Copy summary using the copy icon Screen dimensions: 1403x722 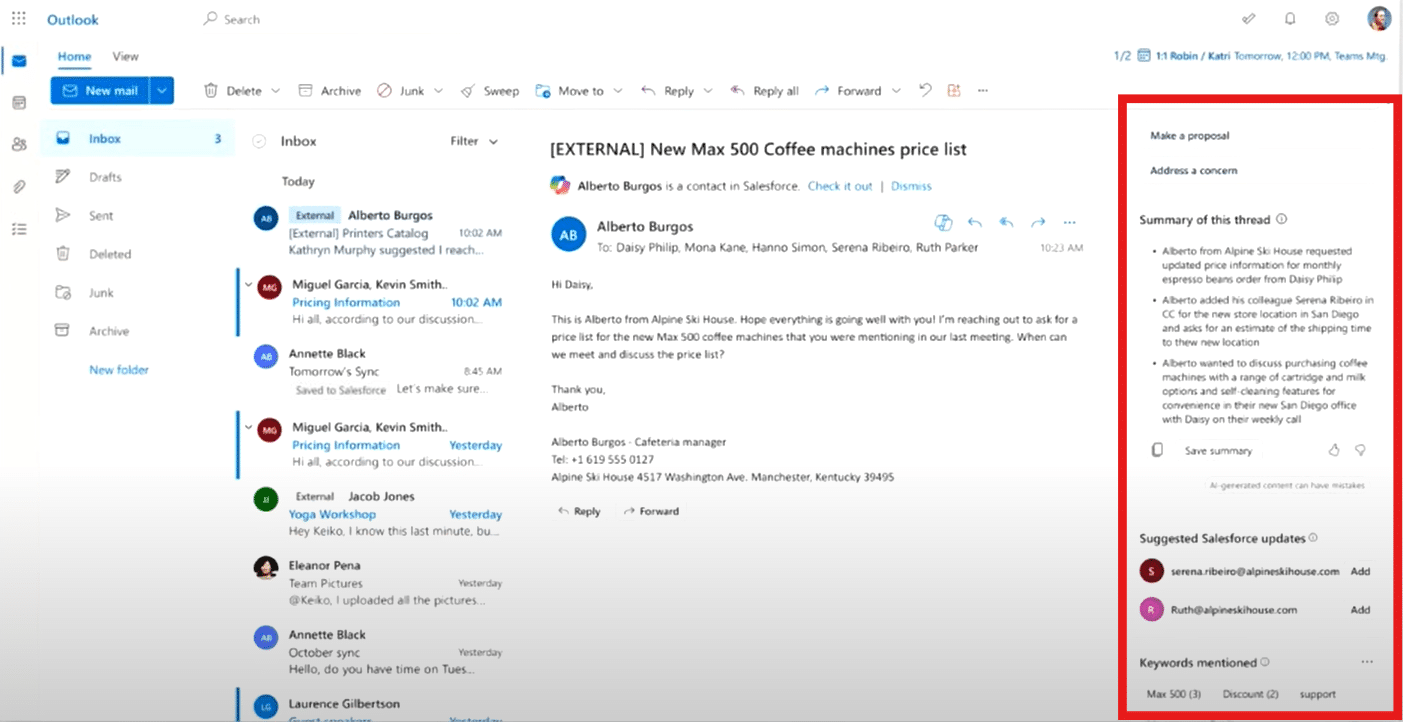click(1157, 451)
